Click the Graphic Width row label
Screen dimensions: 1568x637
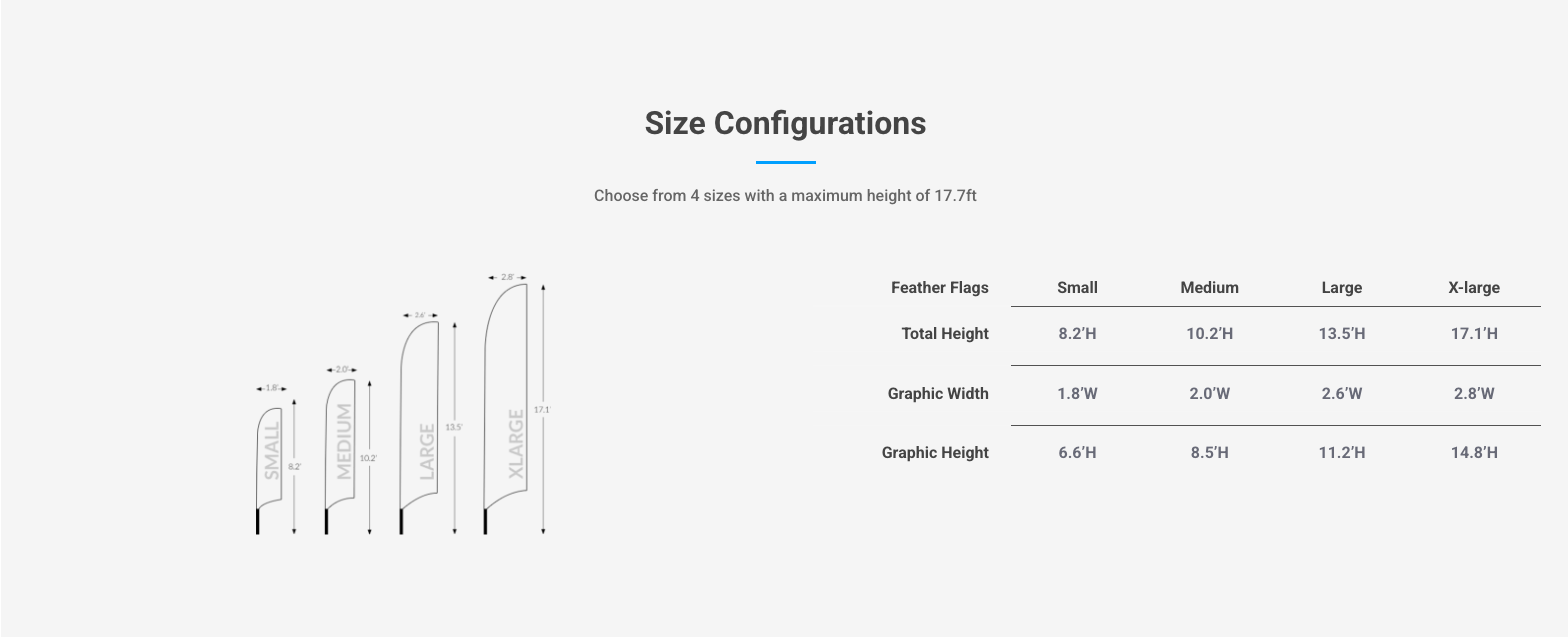click(938, 394)
